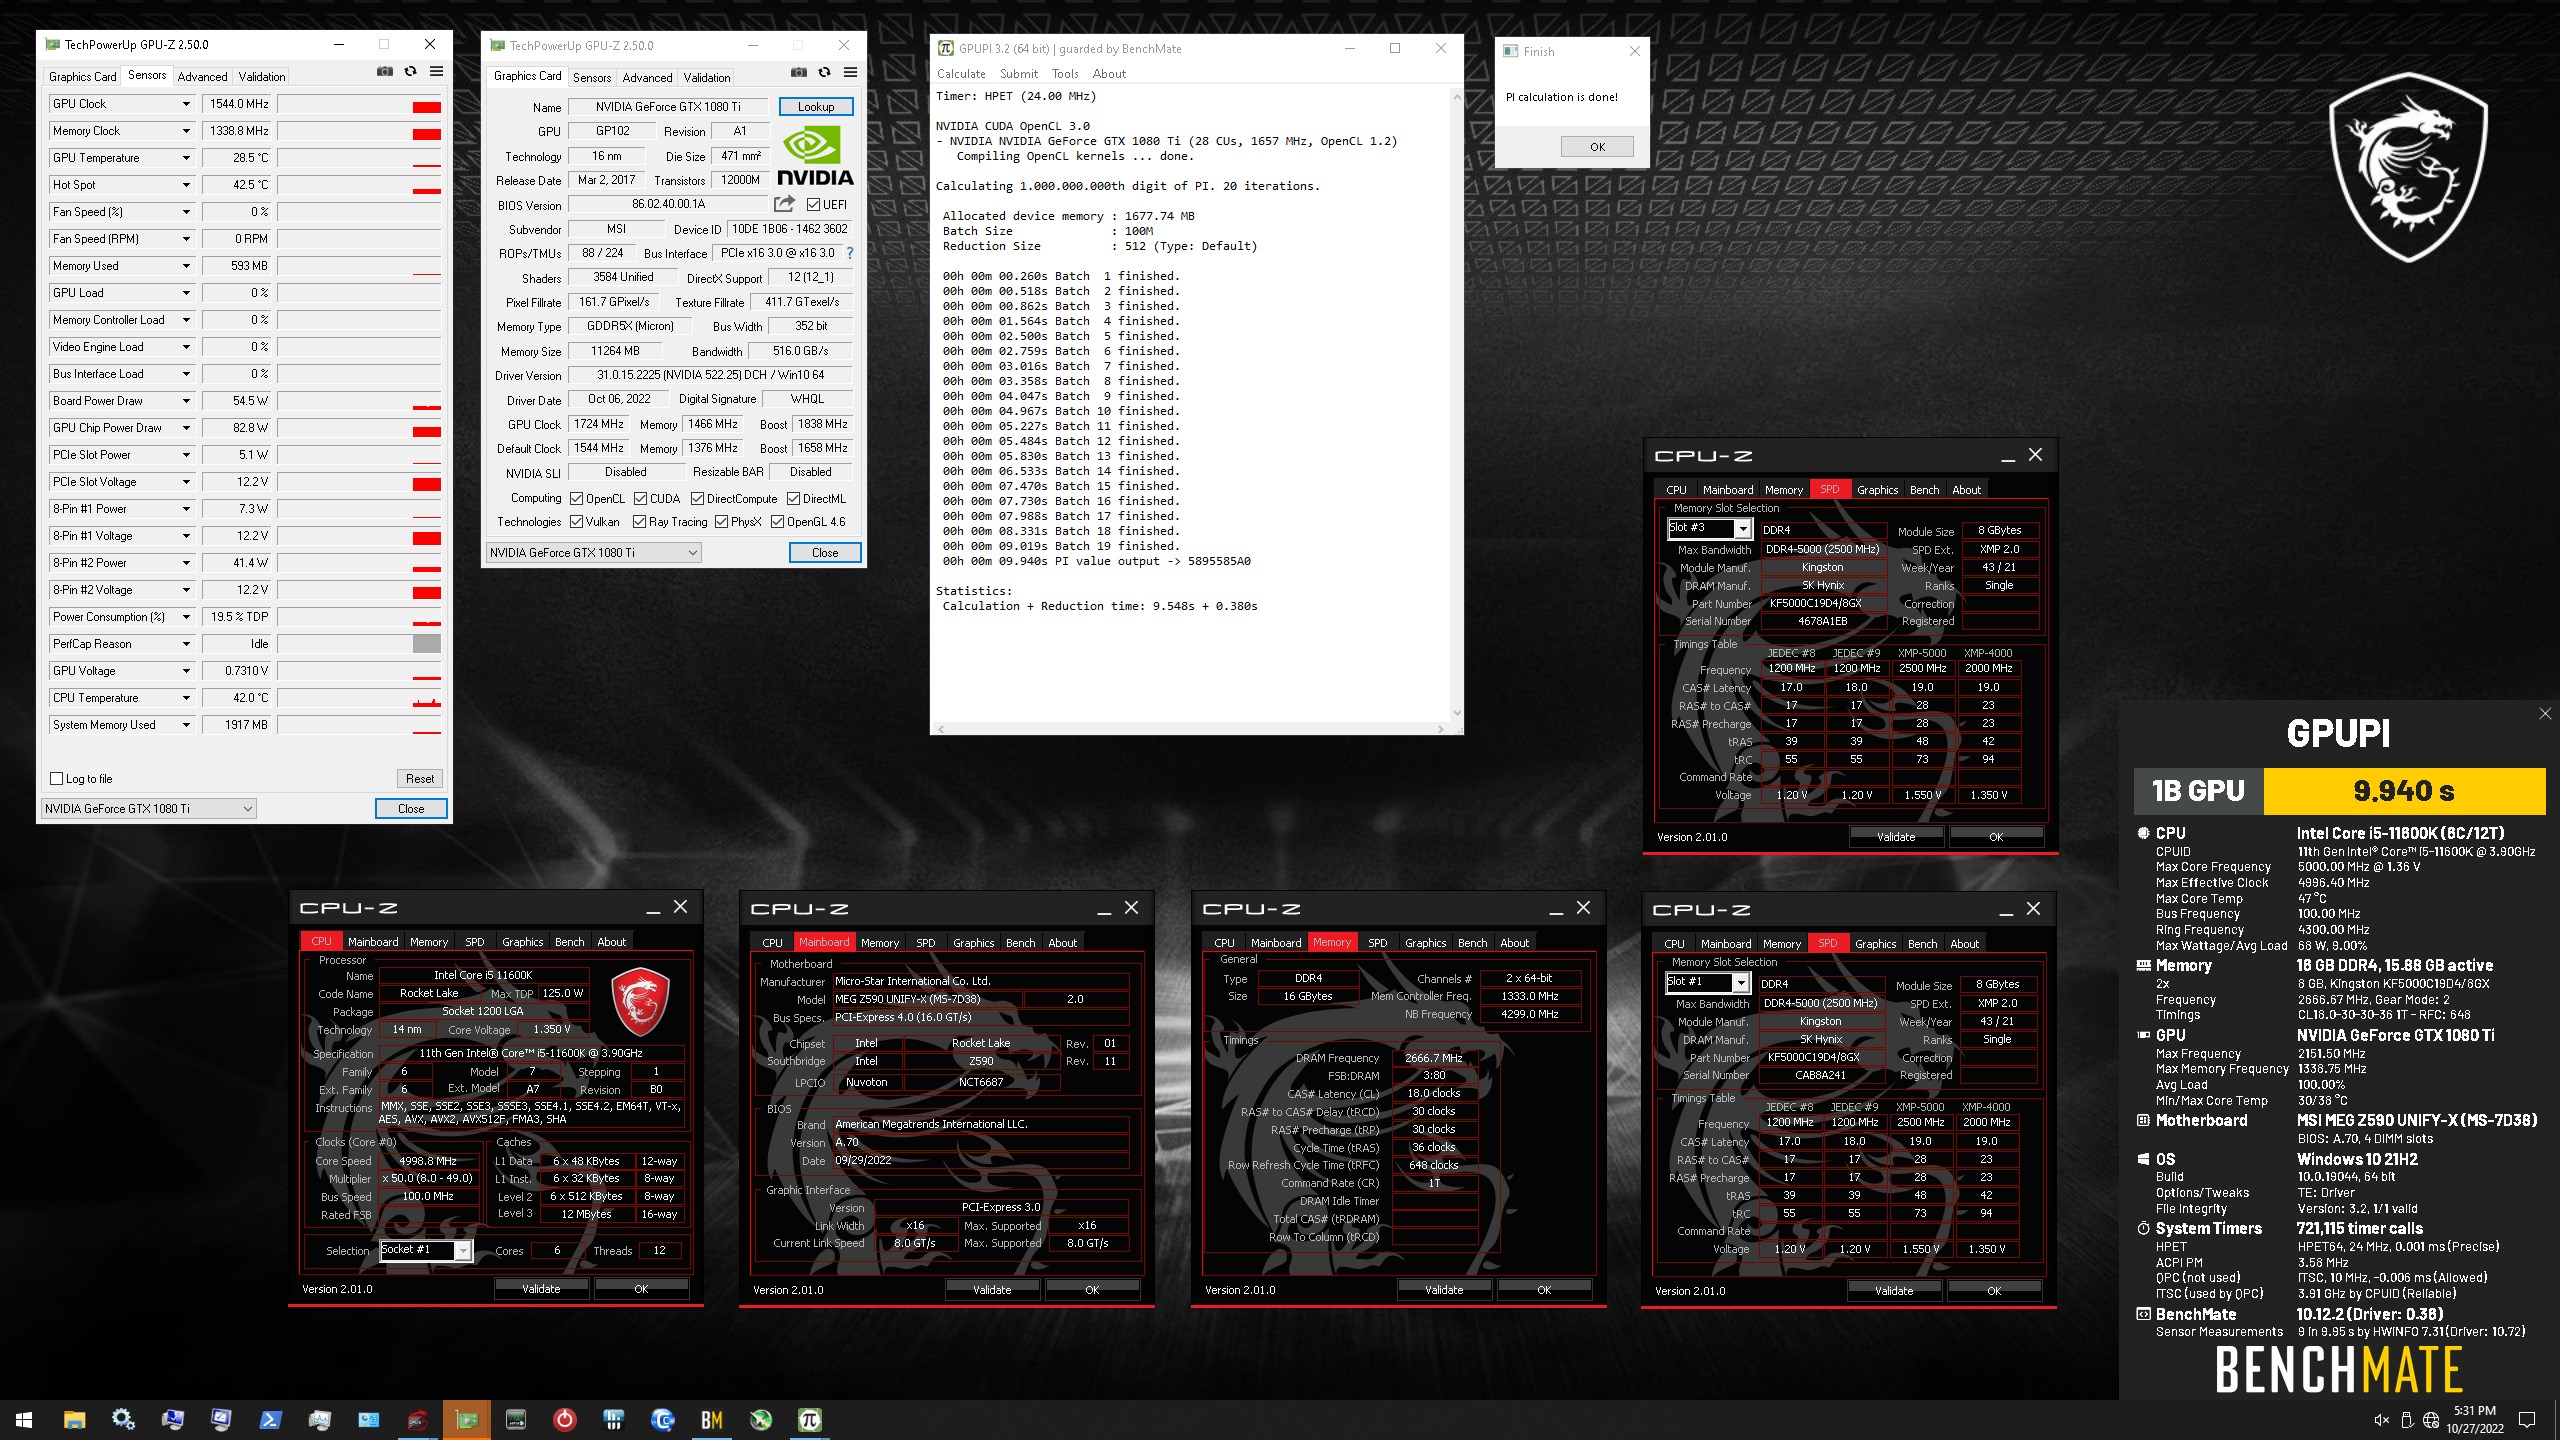Click the system clock 5:31 PM
The image size is (2560, 1440).
[x=2474, y=1411]
